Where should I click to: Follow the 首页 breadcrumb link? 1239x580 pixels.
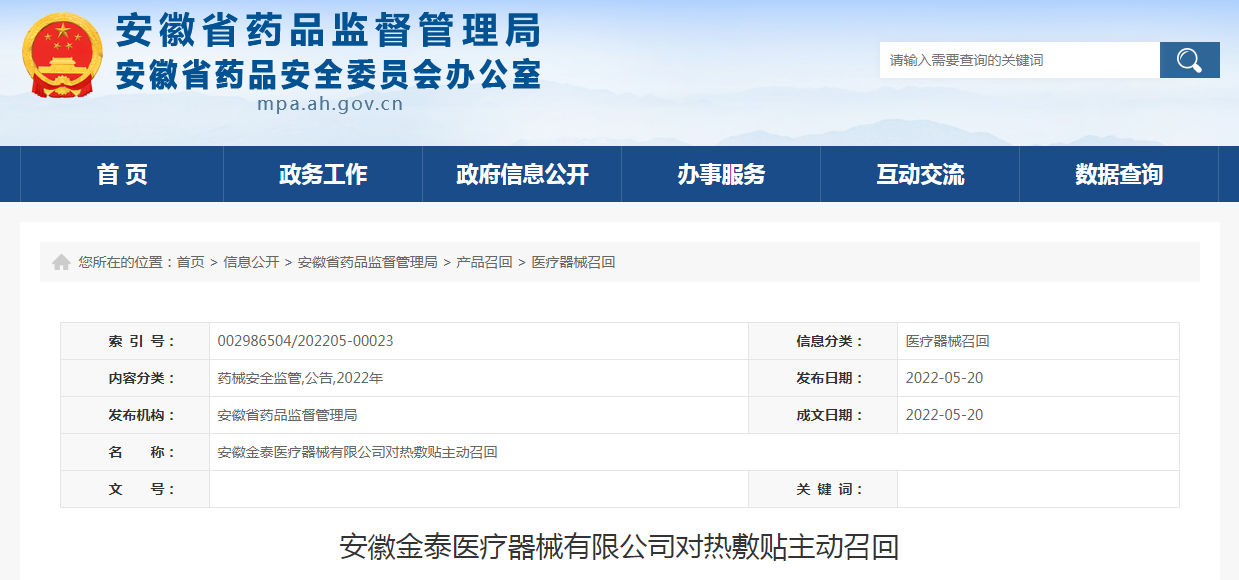tap(191, 262)
